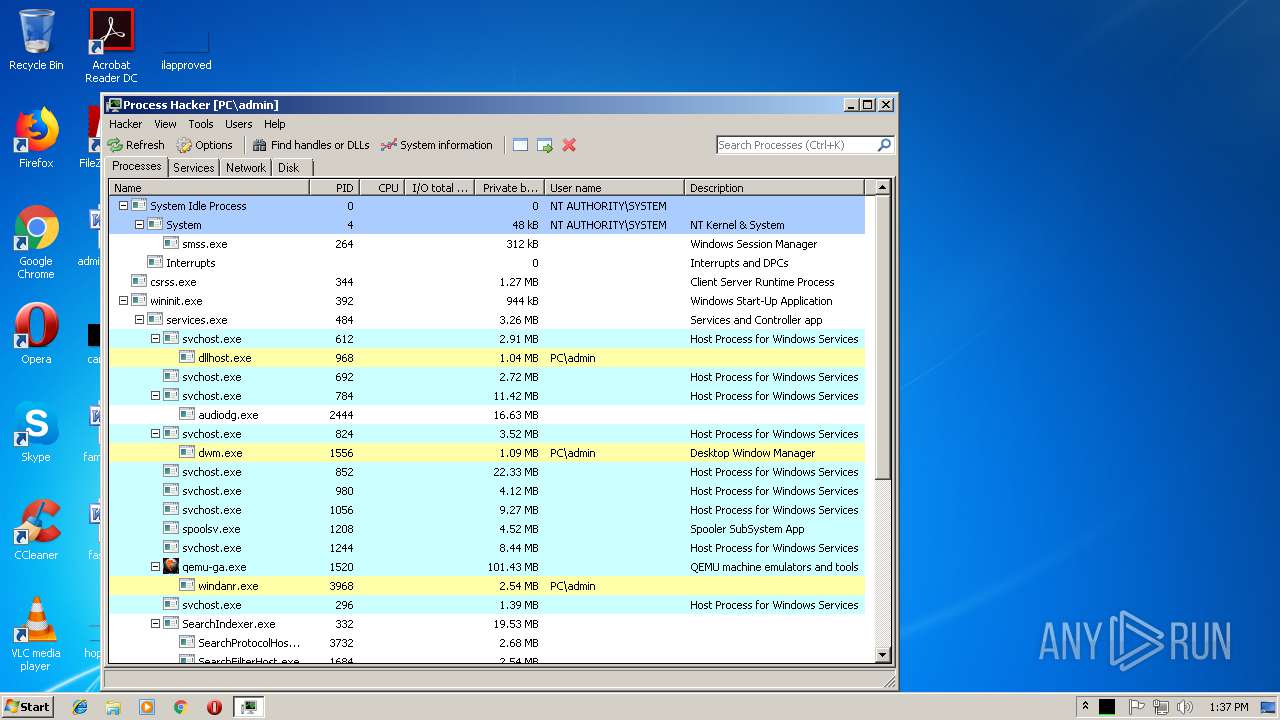Click the find window icon in toolbar
The image size is (1280, 720).
tap(520, 145)
